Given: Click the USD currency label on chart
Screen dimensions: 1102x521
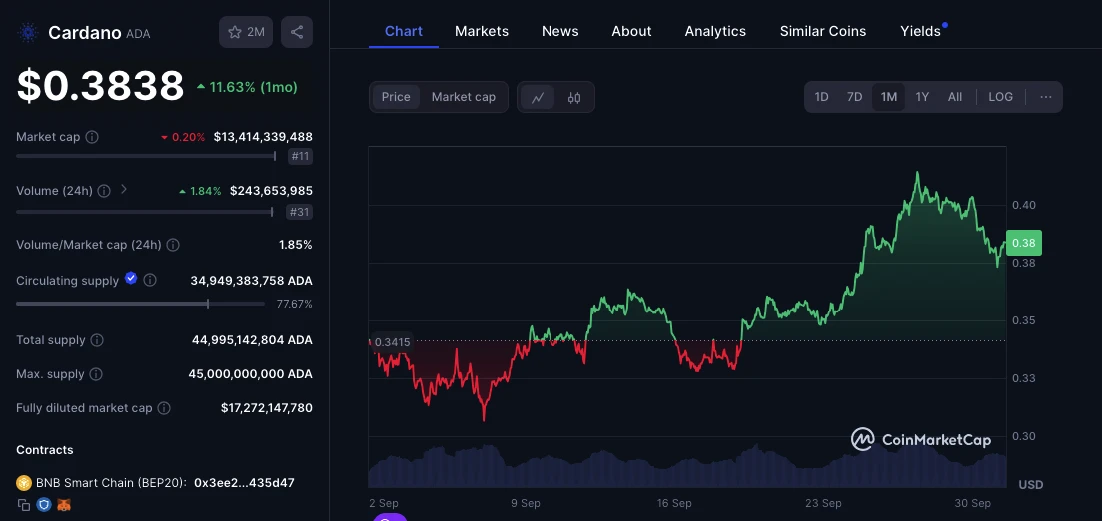Looking at the screenshot, I should click(x=1030, y=484).
